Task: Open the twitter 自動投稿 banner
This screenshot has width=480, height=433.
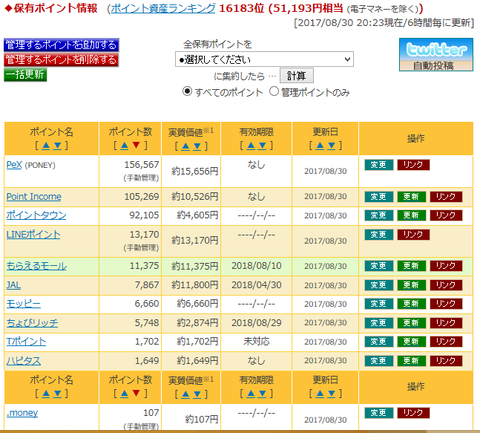Action: click(436, 55)
